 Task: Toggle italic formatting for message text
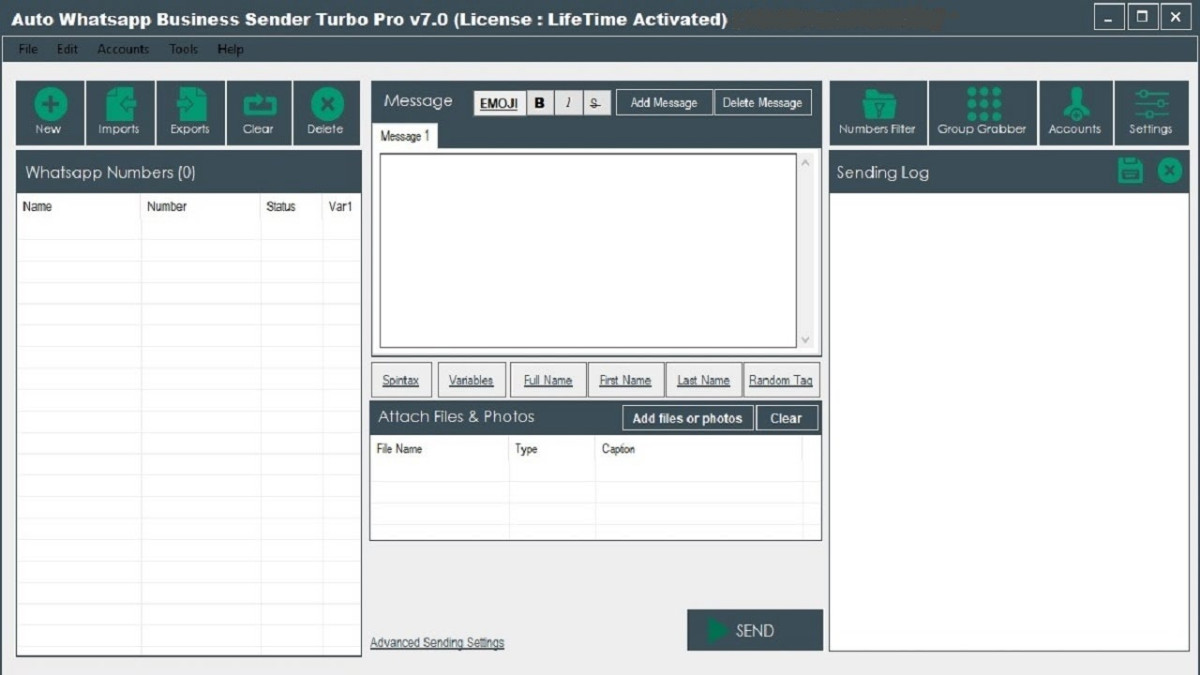(568, 103)
